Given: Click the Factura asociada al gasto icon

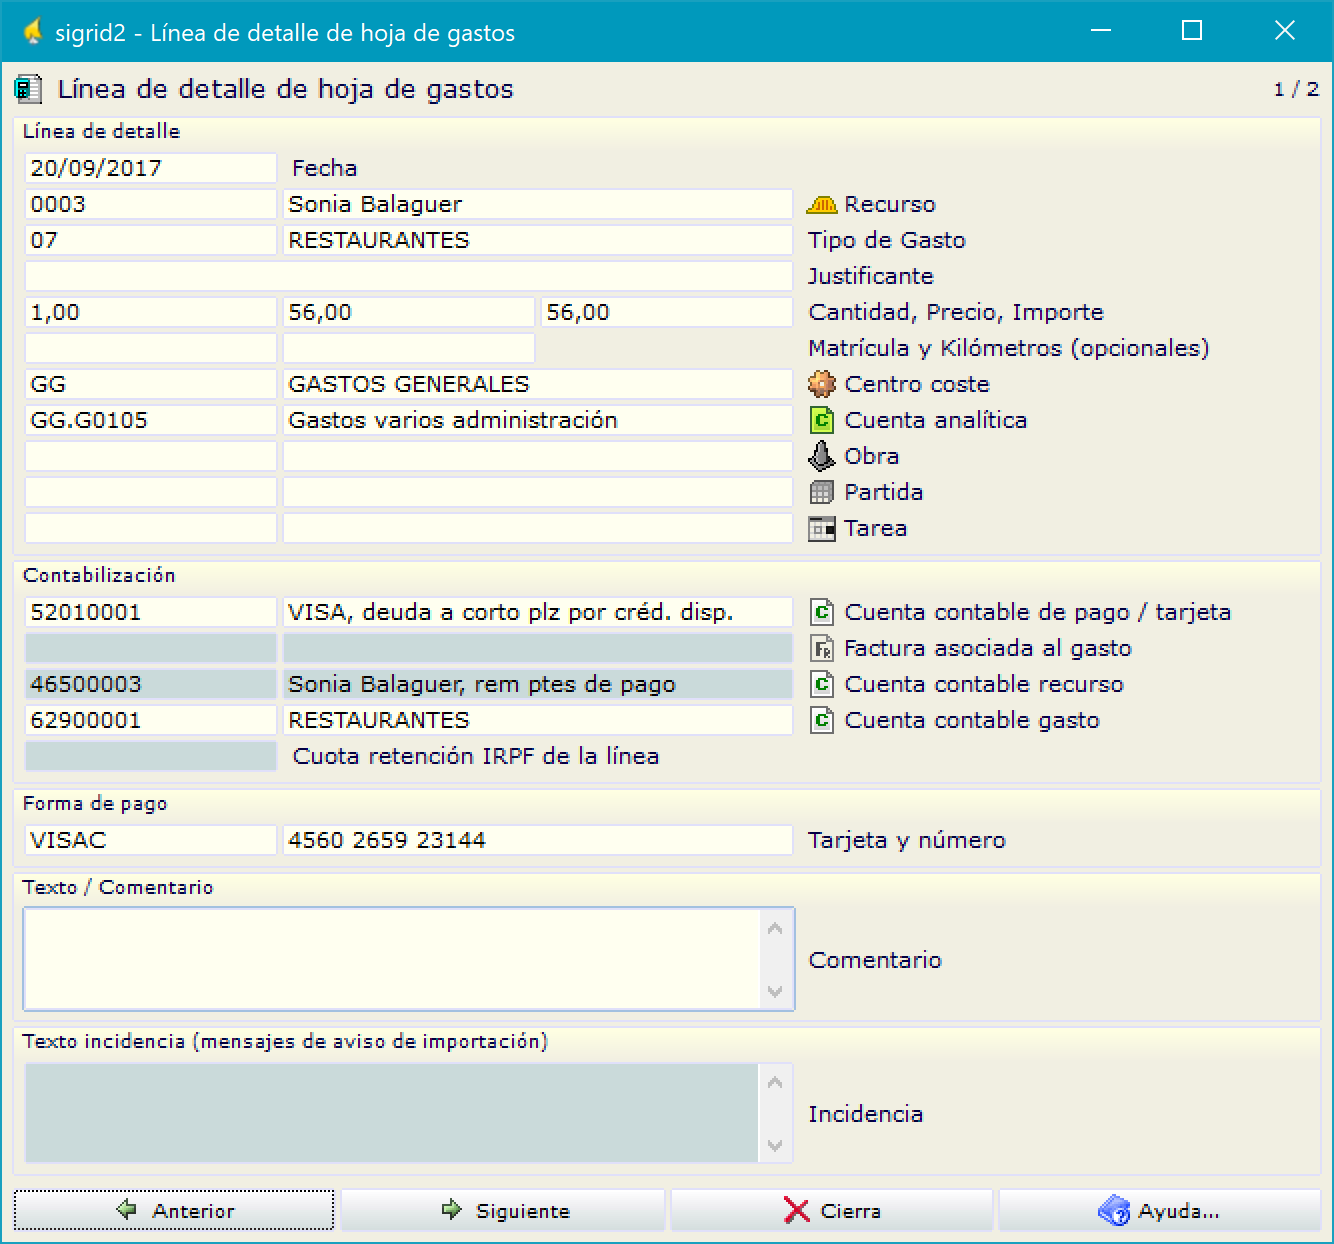Looking at the screenshot, I should [821, 648].
